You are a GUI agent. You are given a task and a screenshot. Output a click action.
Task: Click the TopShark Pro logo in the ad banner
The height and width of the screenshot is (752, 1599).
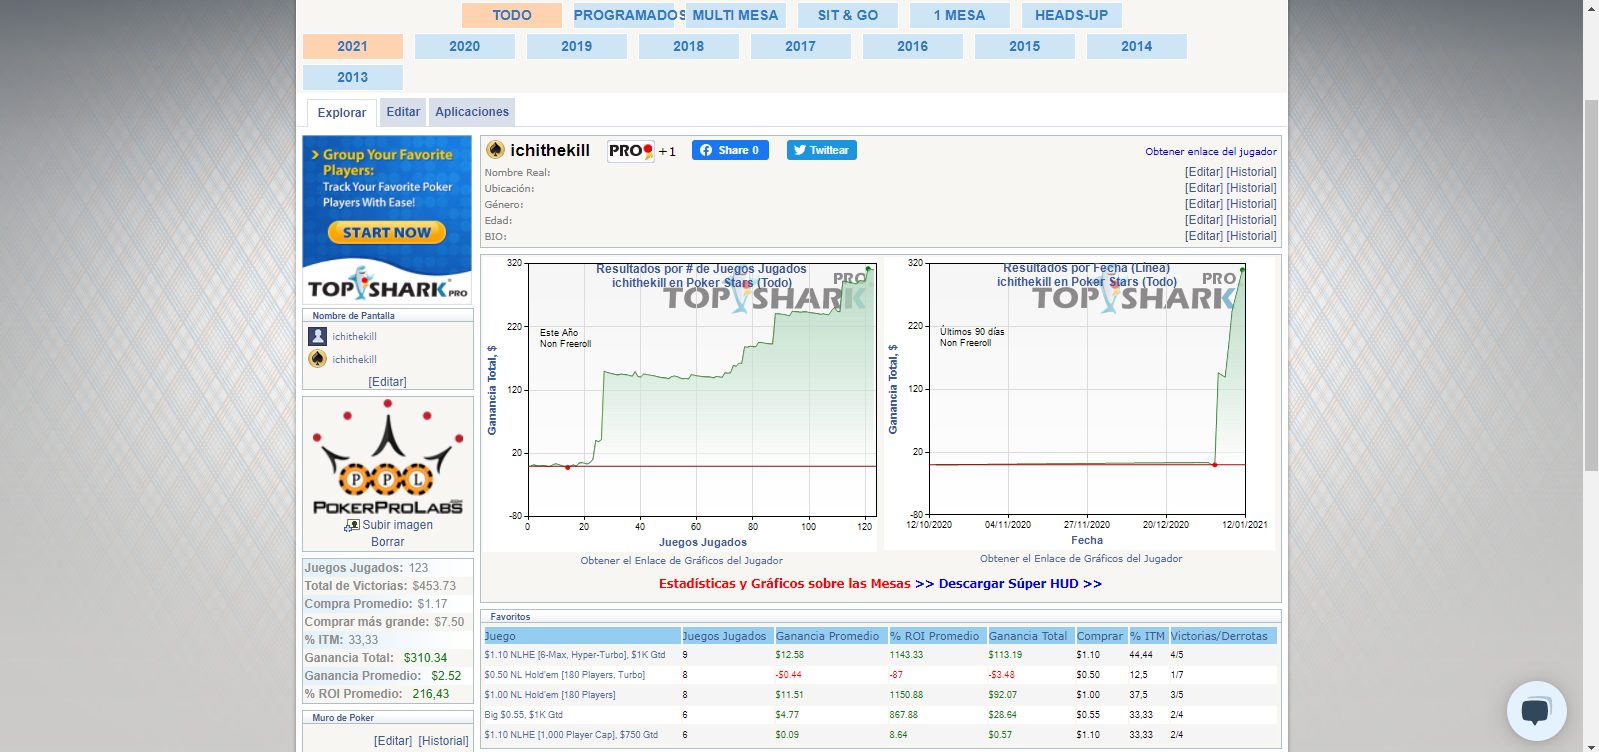coord(387,285)
